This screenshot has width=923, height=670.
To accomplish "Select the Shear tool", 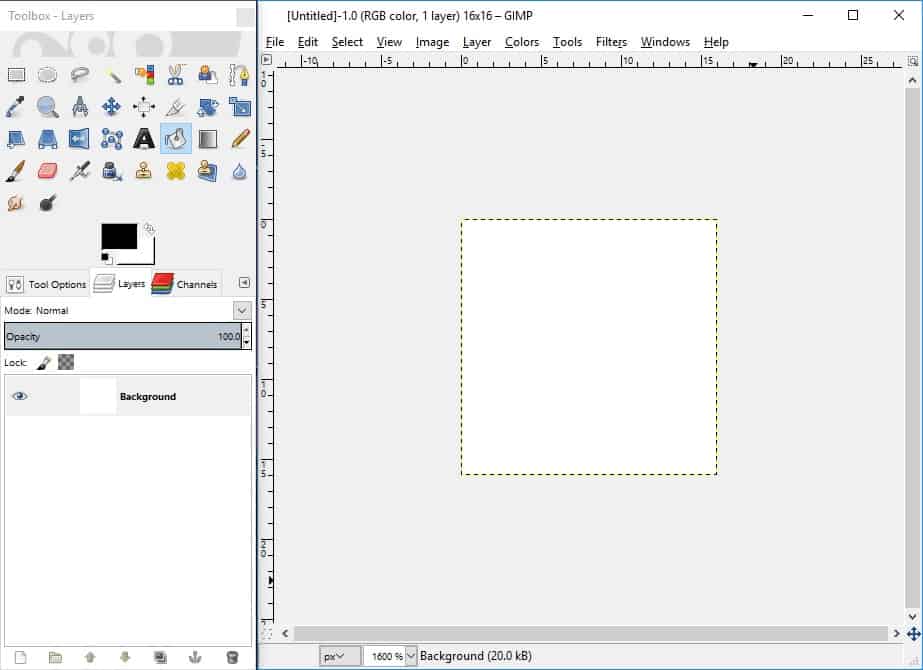I will pos(16,139).
